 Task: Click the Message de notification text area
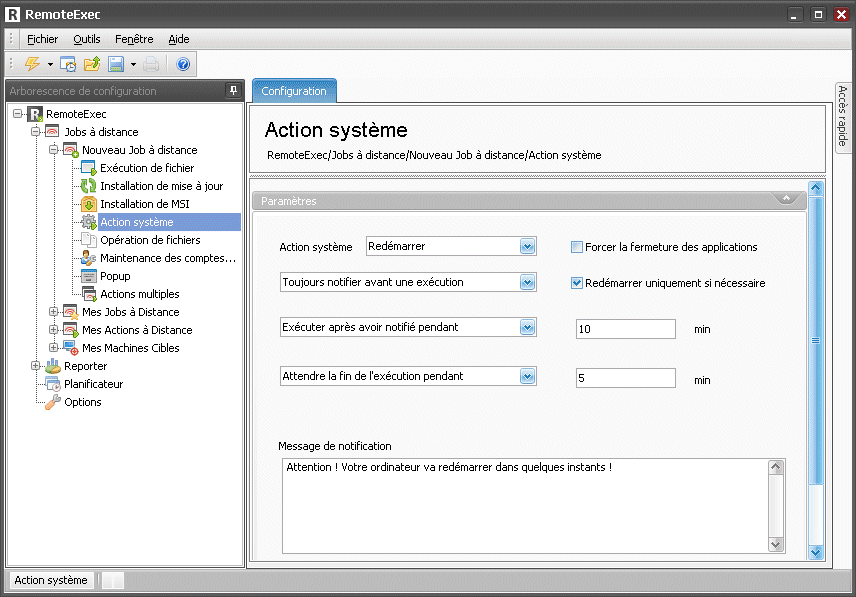[525, 506]
